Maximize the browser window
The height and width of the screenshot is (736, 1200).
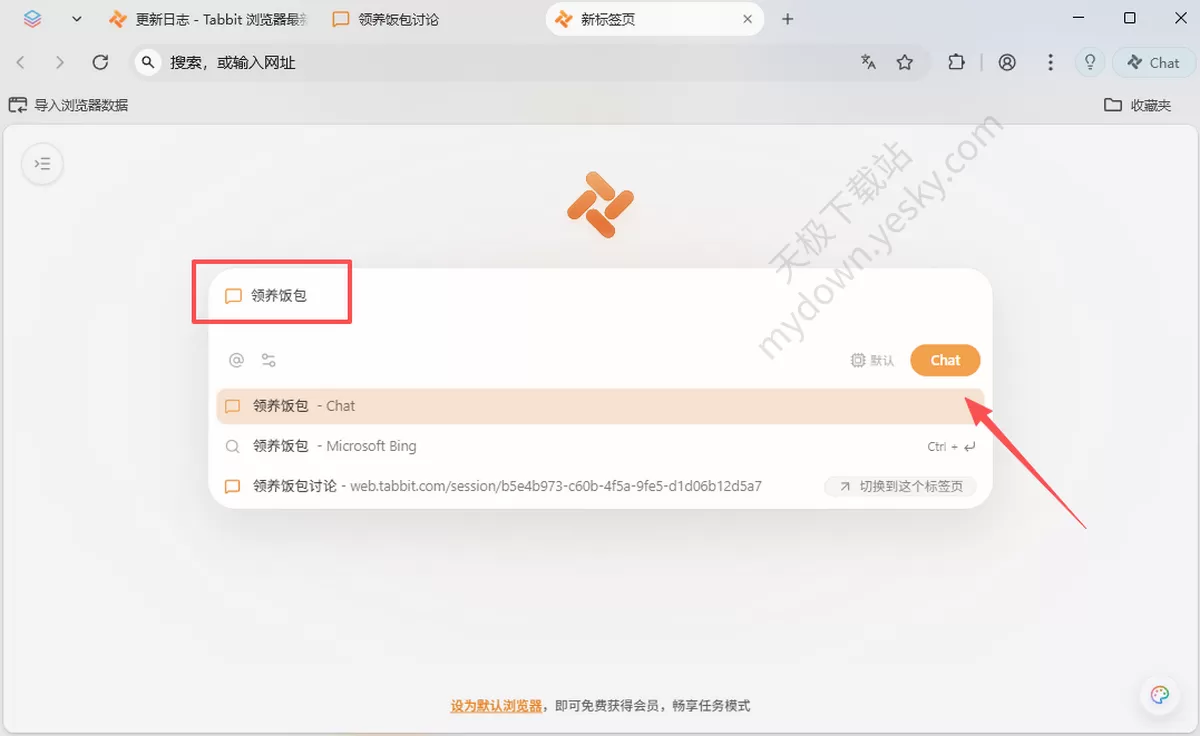(x=1130, y=18)
